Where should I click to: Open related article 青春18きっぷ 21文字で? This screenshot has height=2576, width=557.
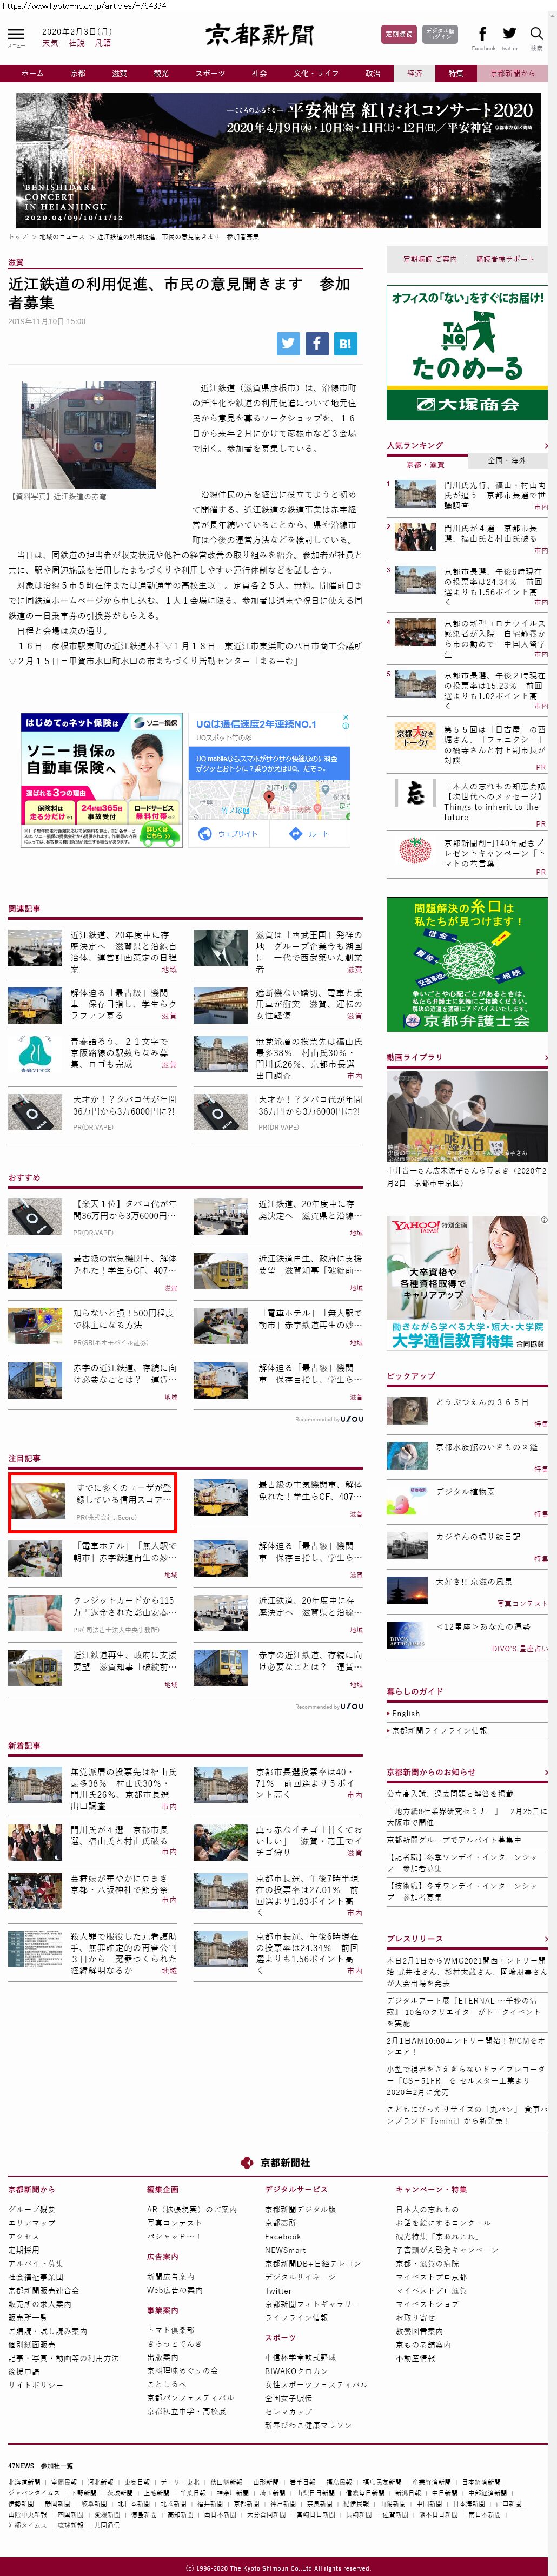click(x=93, y=1052)
